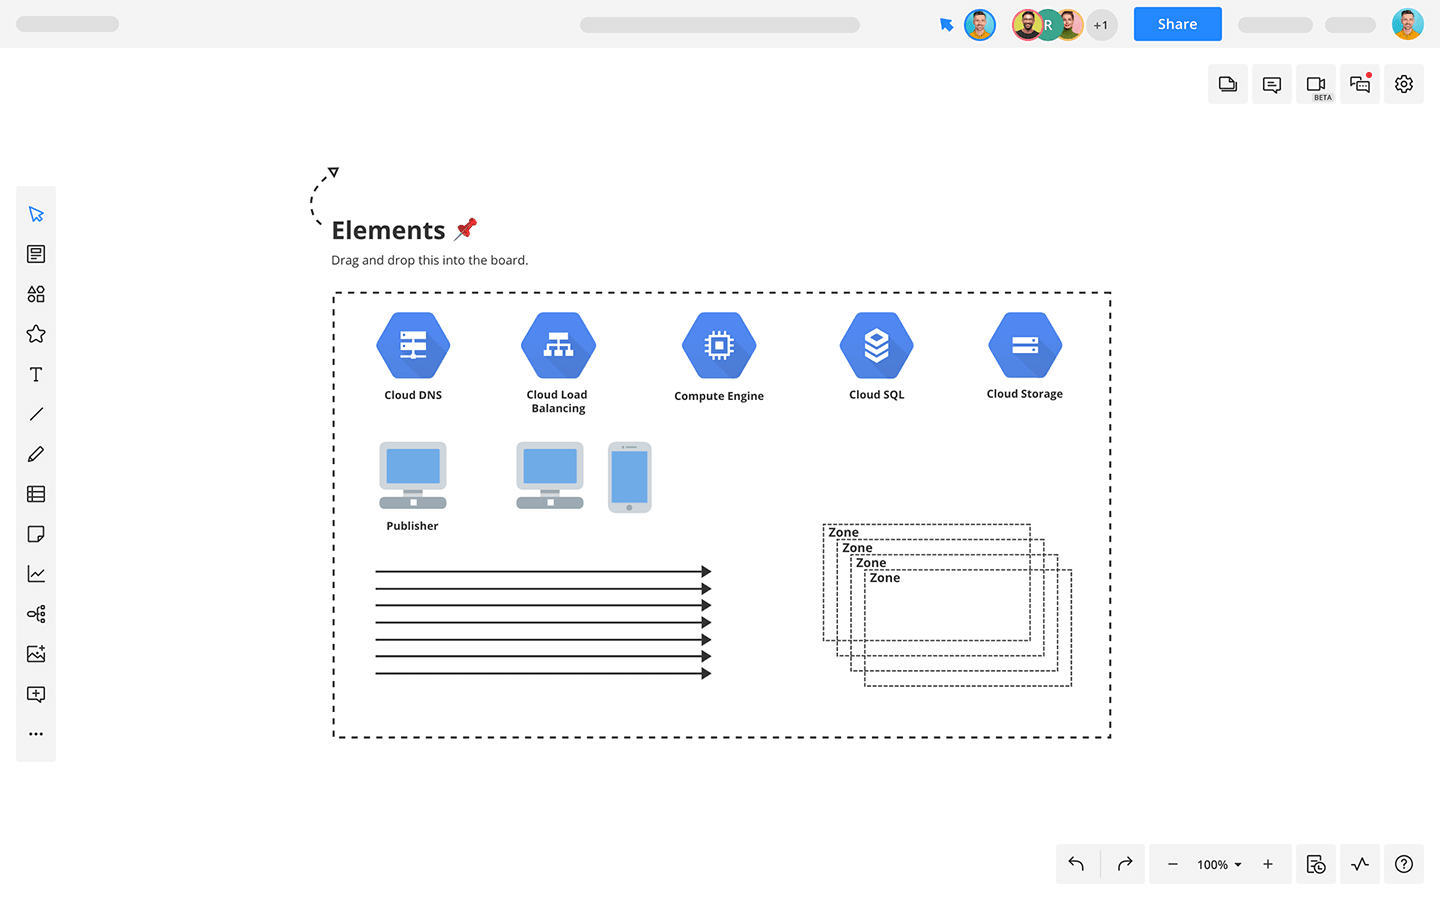Click the Share button
The width and height of the screenshot is (1440, 900).
[1177, 24]
